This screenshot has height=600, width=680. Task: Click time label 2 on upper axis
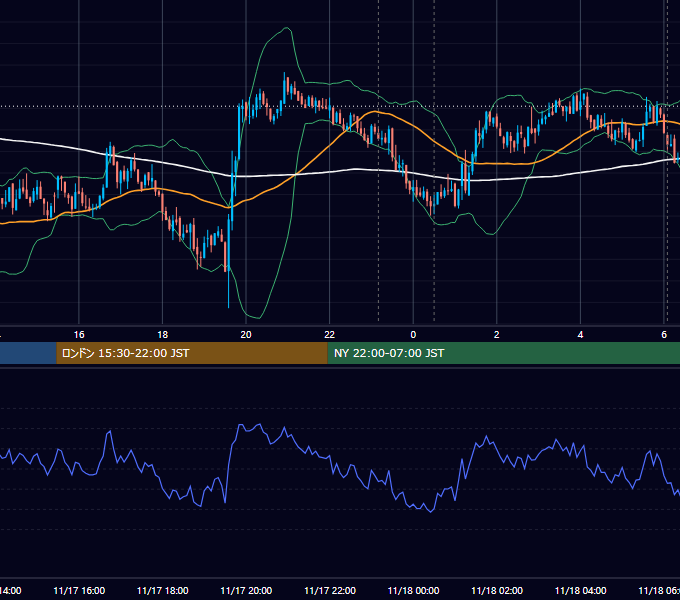[x=497, y=335]
